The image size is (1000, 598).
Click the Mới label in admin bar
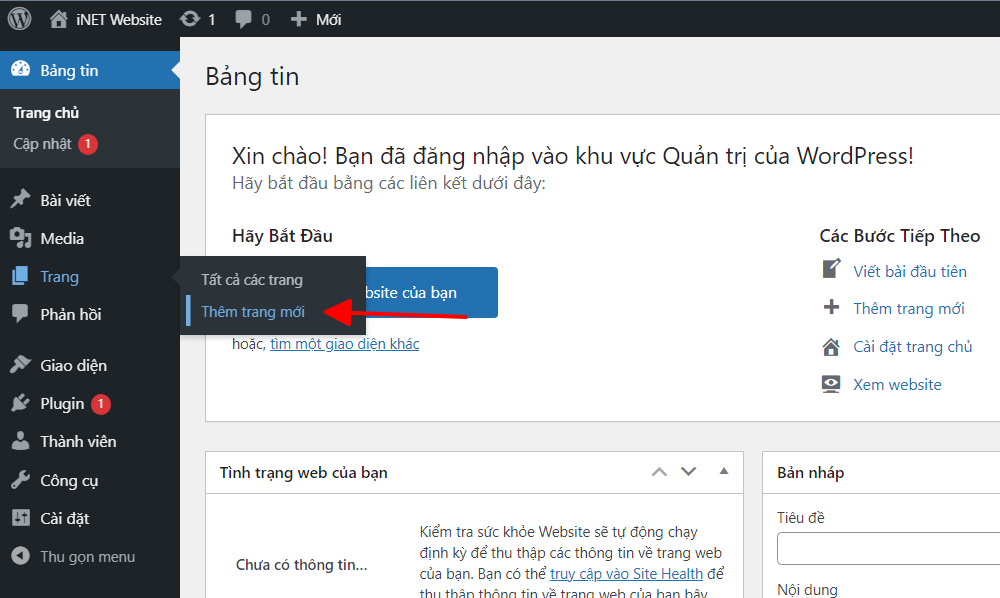click(328, 20)
